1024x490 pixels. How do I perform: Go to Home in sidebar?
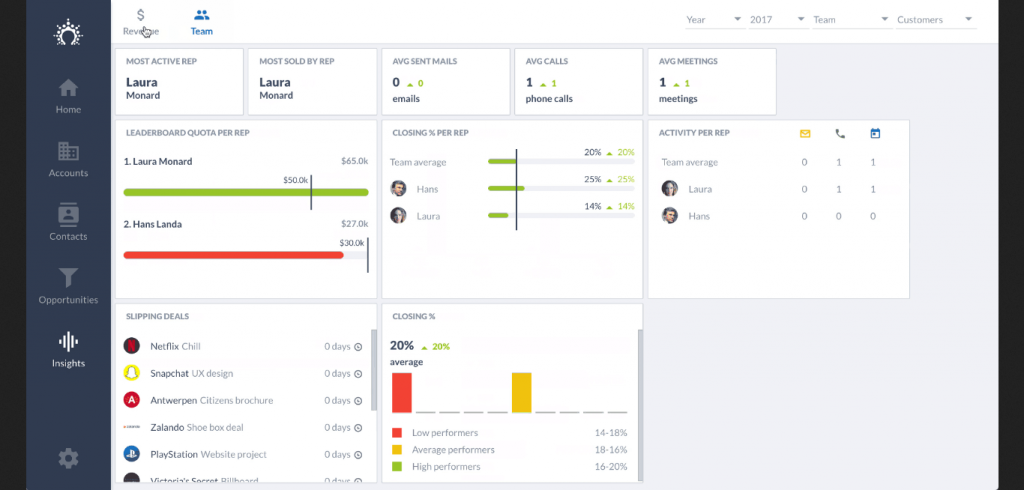point(68,97)
